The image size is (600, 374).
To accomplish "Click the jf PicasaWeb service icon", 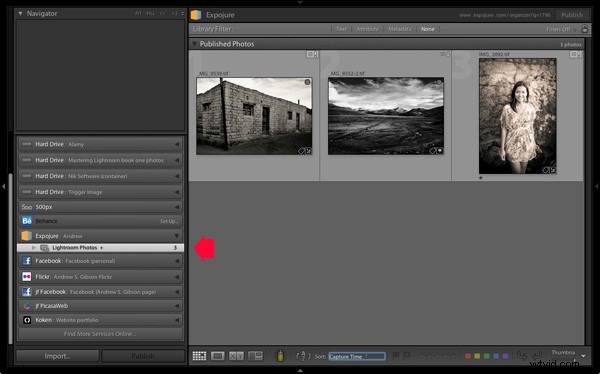I will tap(27, 306).
